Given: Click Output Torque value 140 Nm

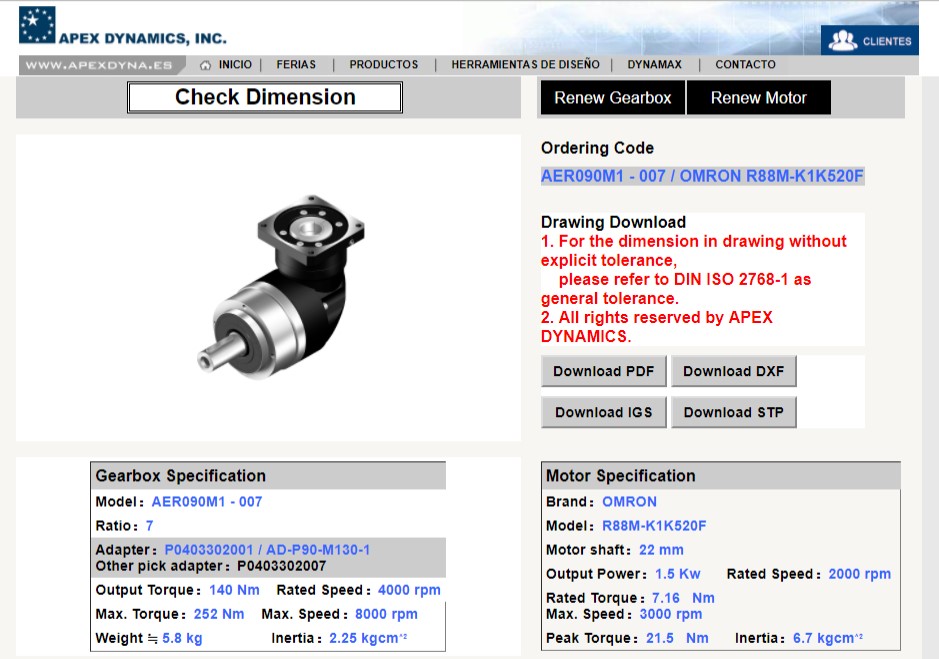Looking at the screenshot, I should [x=234, y=590].
